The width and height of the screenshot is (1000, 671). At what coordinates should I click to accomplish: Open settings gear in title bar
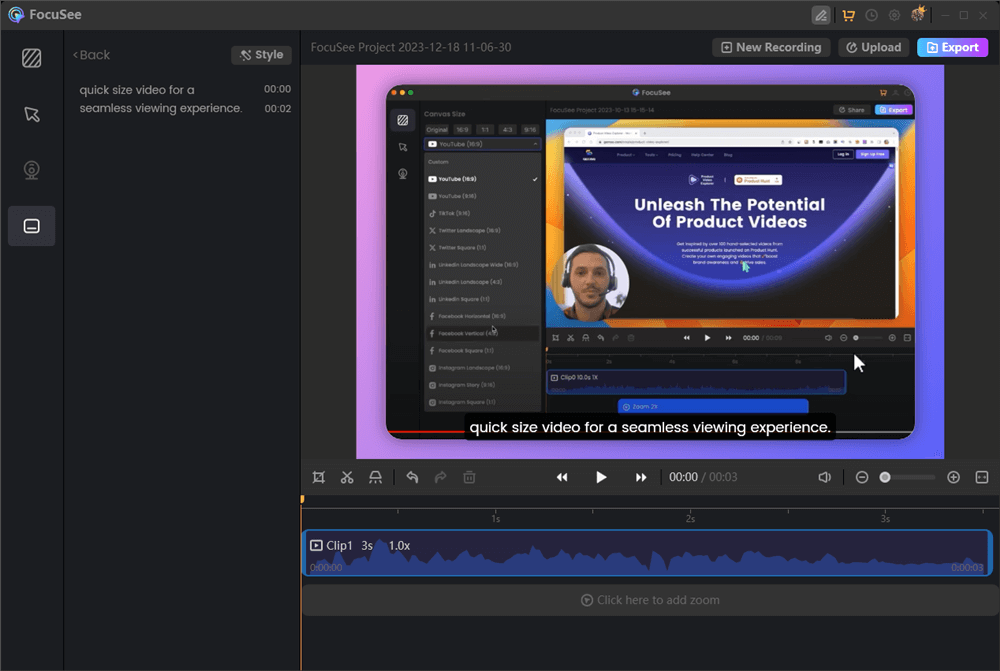click(x=894, y=15)
